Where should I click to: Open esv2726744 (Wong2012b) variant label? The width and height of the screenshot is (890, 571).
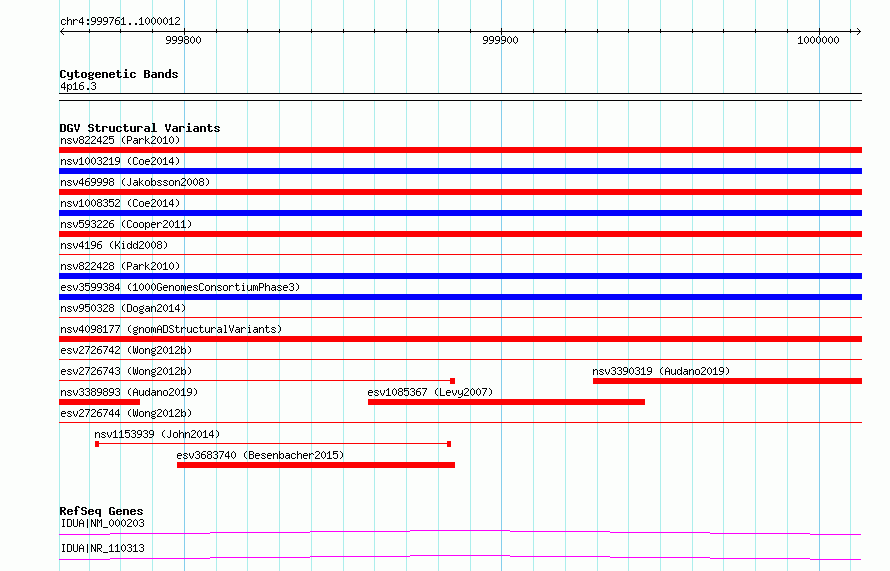pyautogui.click(x=126, y=413)
